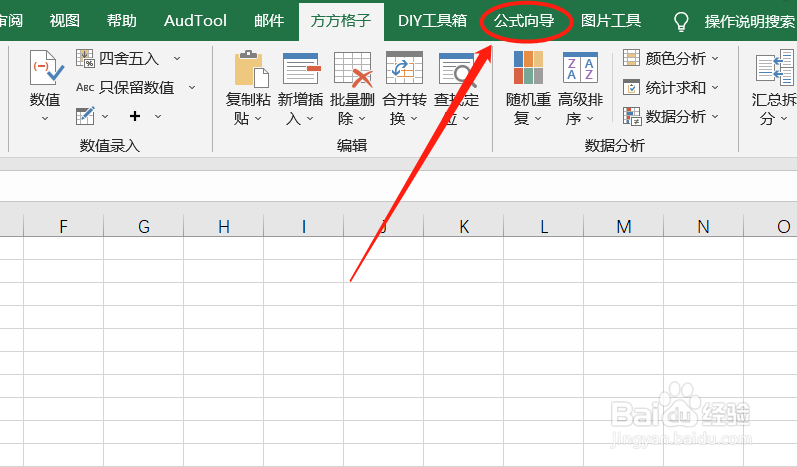
Task: Select column N header
Action: [703, 226]
